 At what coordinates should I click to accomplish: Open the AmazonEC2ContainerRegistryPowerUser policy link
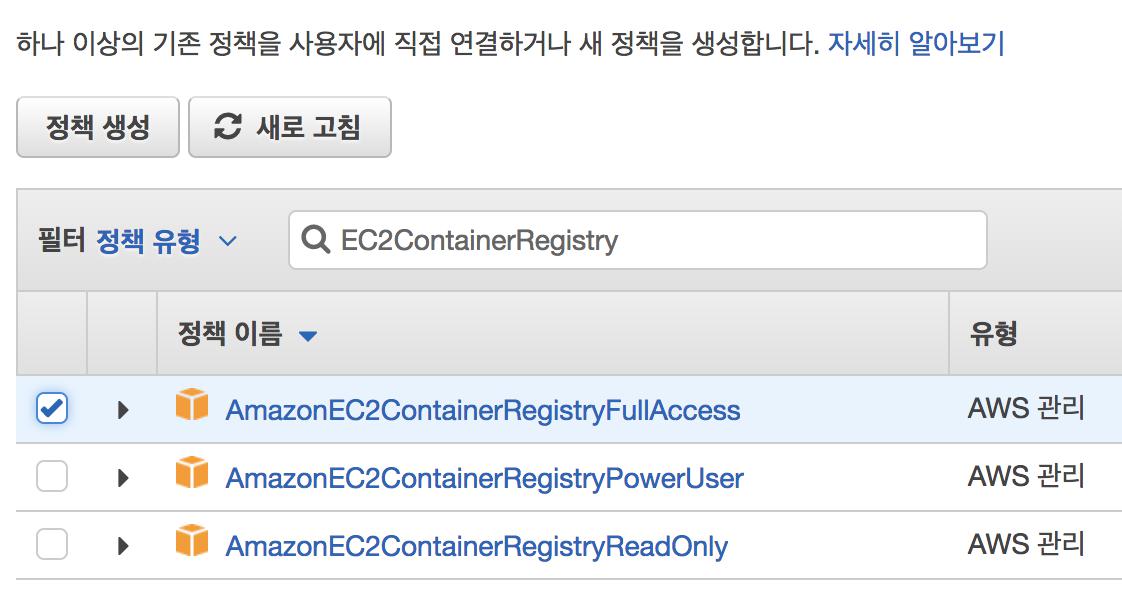pos(485,478)
